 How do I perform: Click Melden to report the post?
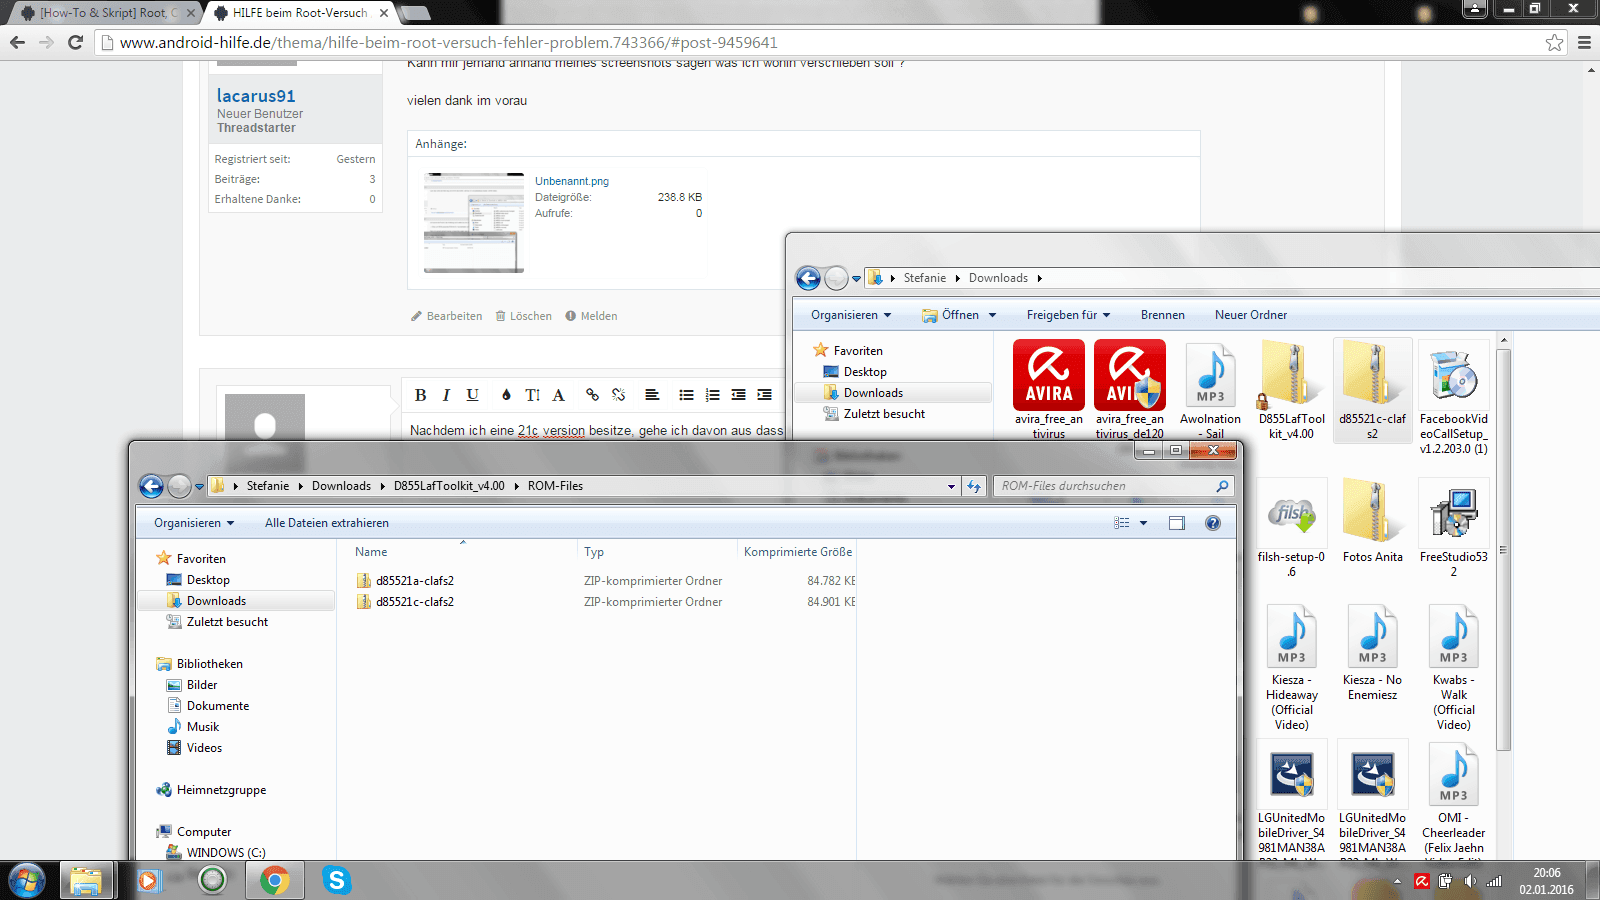tap(591, 316)
